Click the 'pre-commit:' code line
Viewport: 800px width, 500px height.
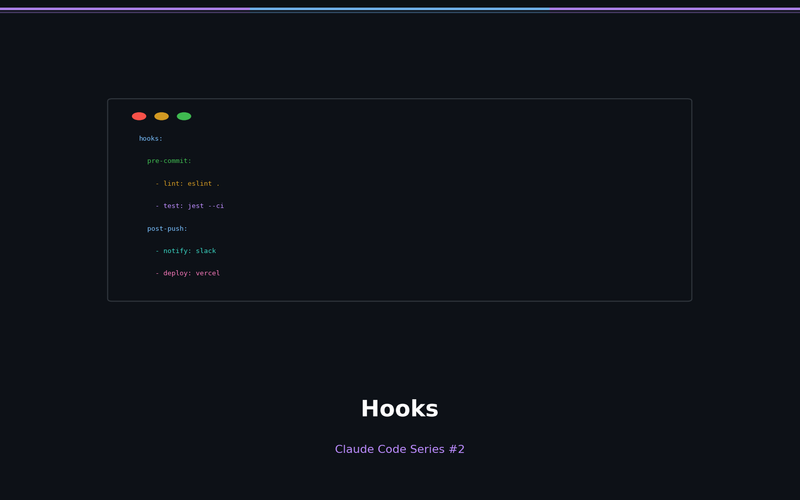click(x=169, y=161)
